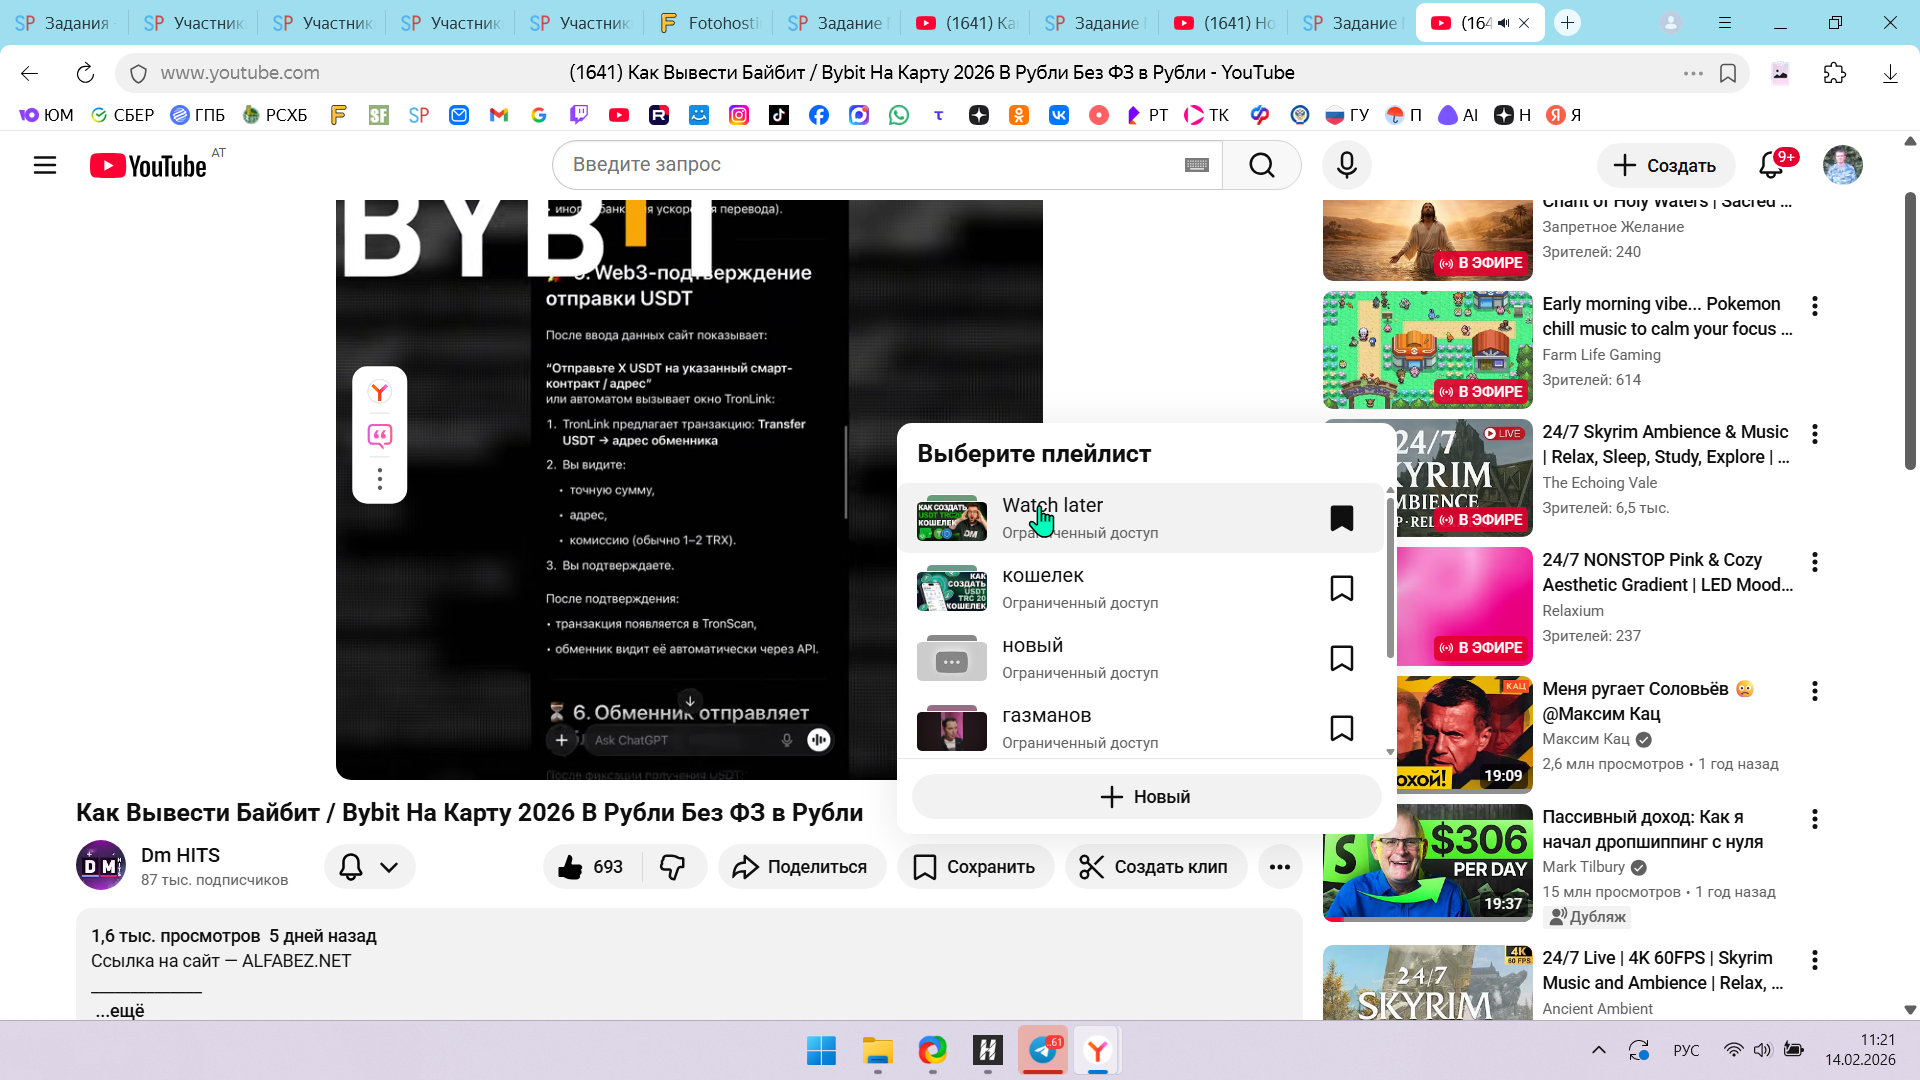Open the notifications bell
The image size is (1920, 1080).
pyautogui.click(x=1770, y=165)
